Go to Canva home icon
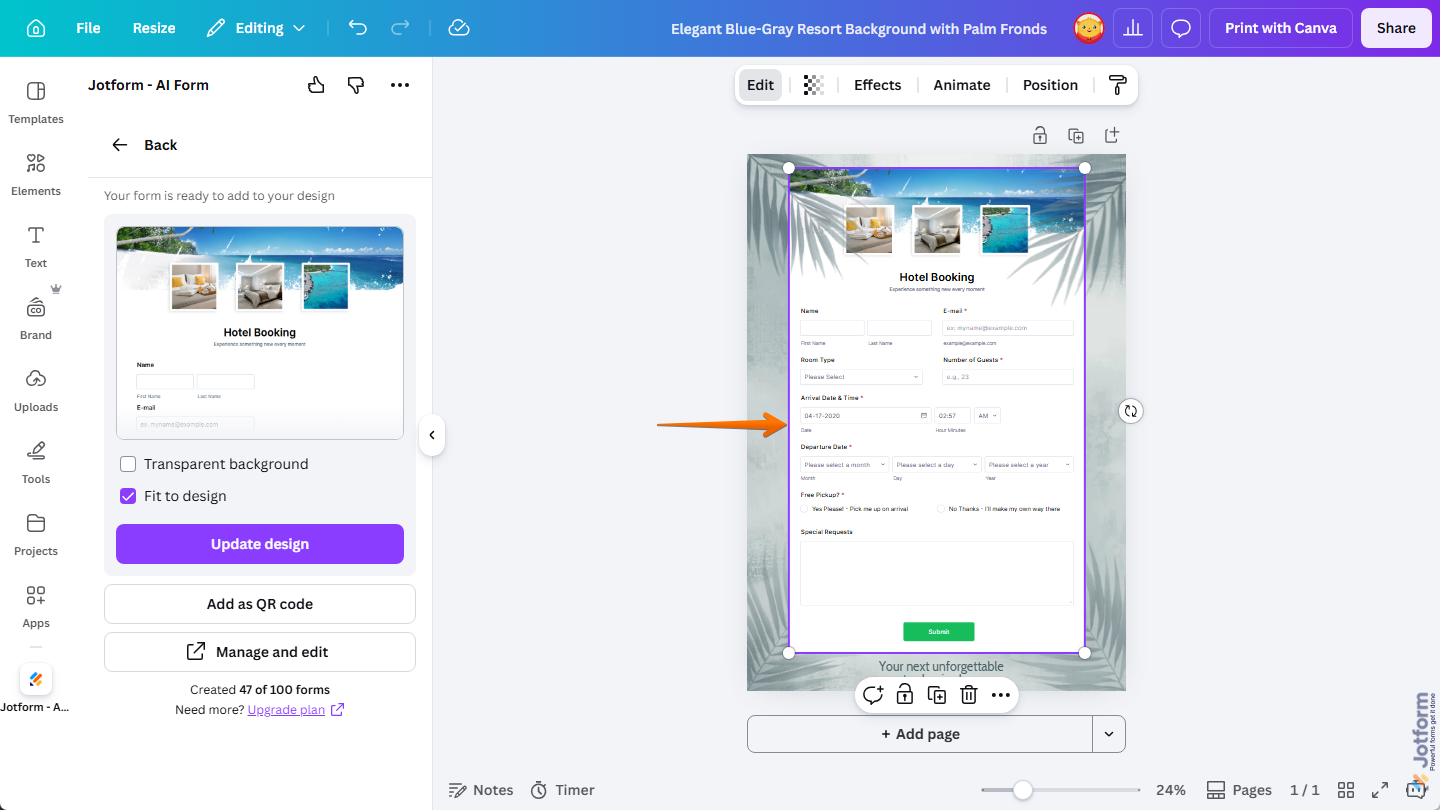Screen dimensions: 1440x810 pyautogui.click(x=36, y=28)
